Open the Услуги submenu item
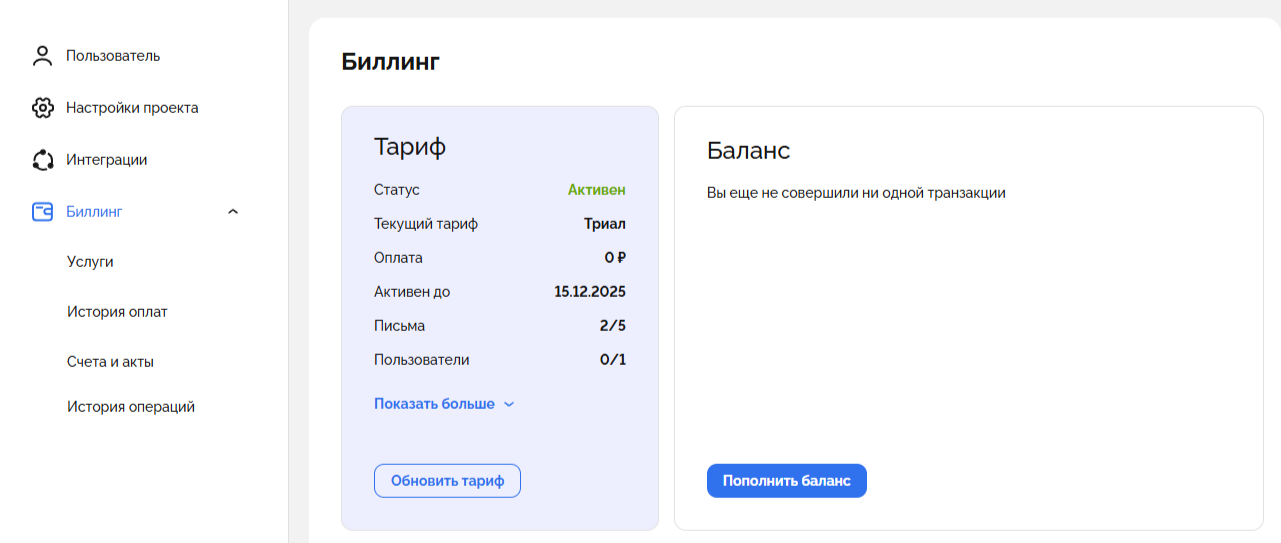Screen dimensions: 1281x543 pos(90,262)
